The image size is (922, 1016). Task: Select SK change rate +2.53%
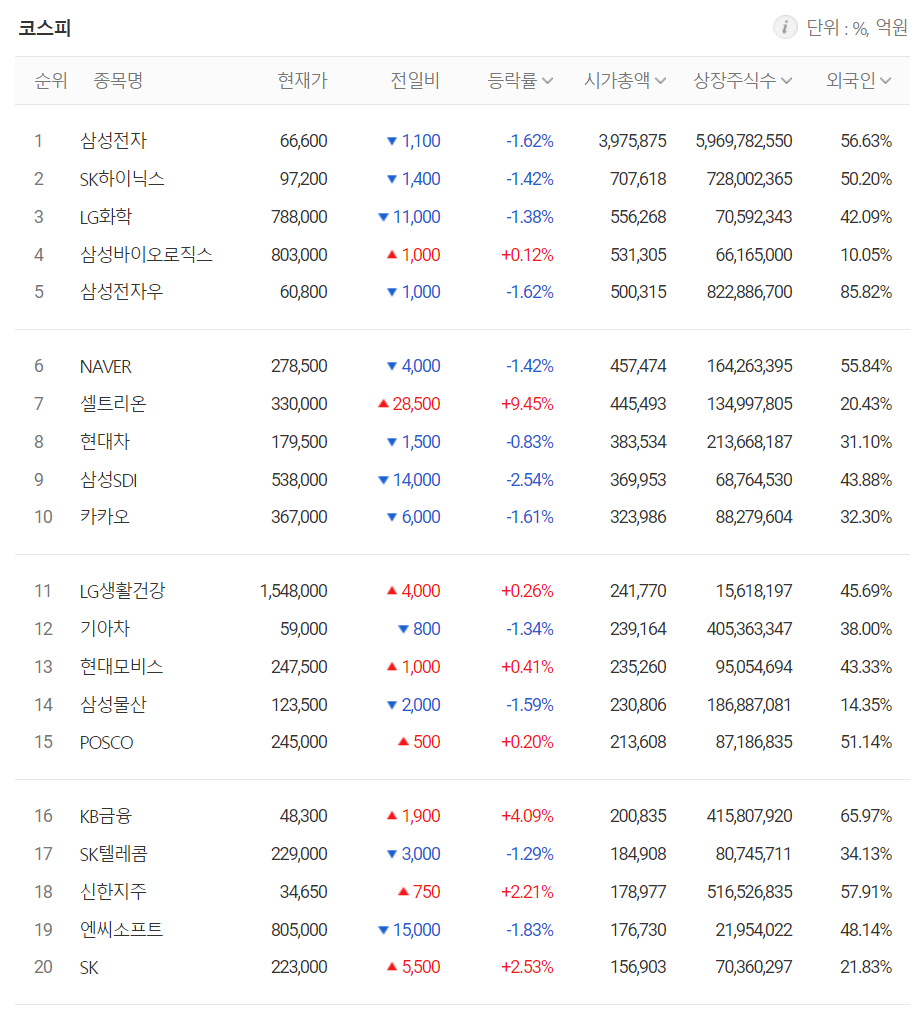(x=527, y=967)
